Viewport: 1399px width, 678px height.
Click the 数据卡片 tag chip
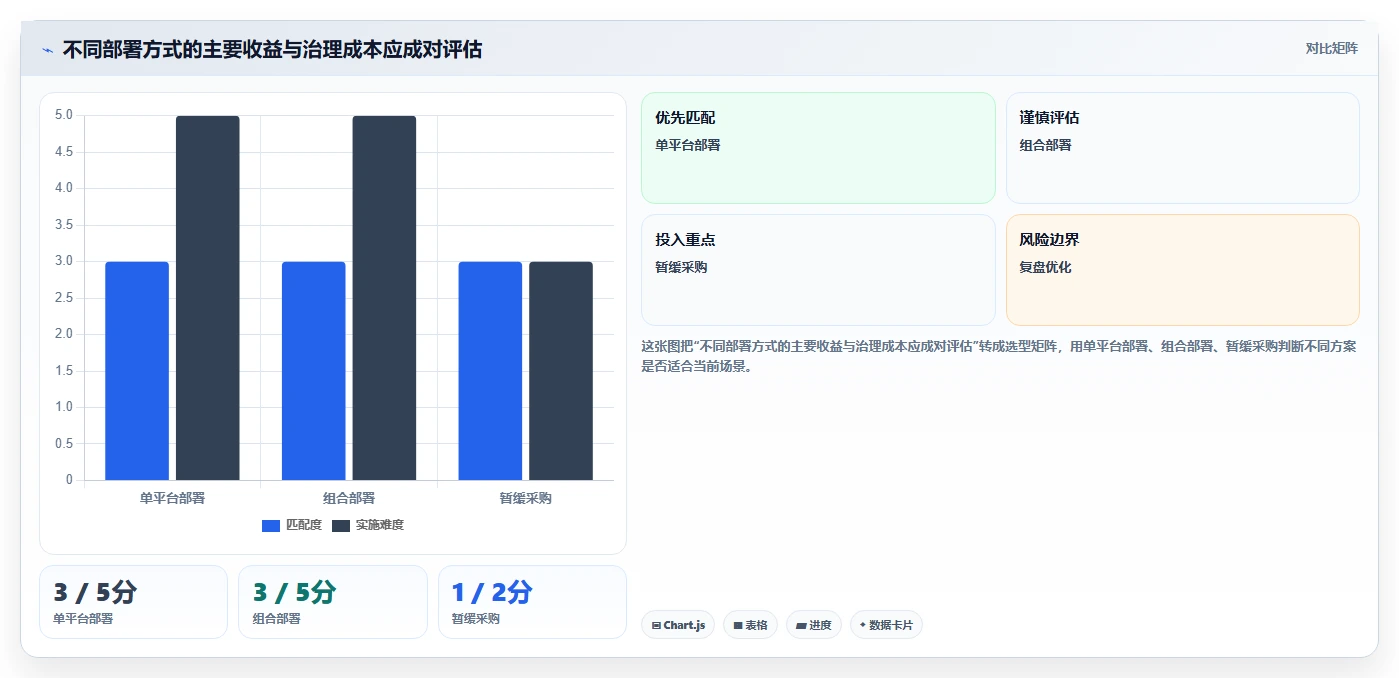[886, 625]
